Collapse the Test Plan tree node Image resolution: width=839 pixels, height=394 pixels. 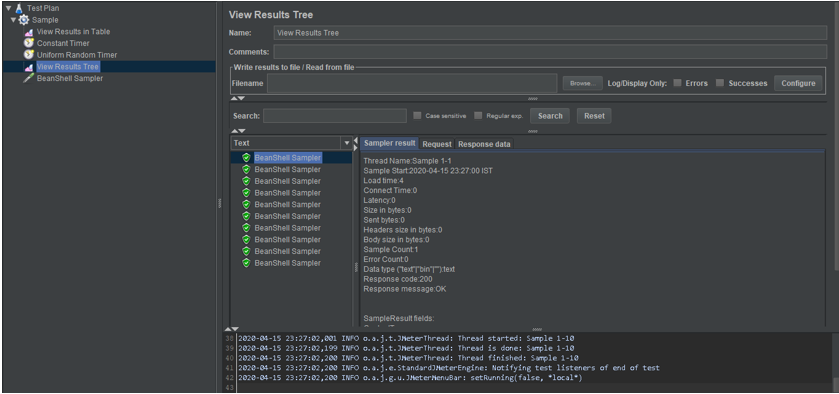[x=8, y=9]
